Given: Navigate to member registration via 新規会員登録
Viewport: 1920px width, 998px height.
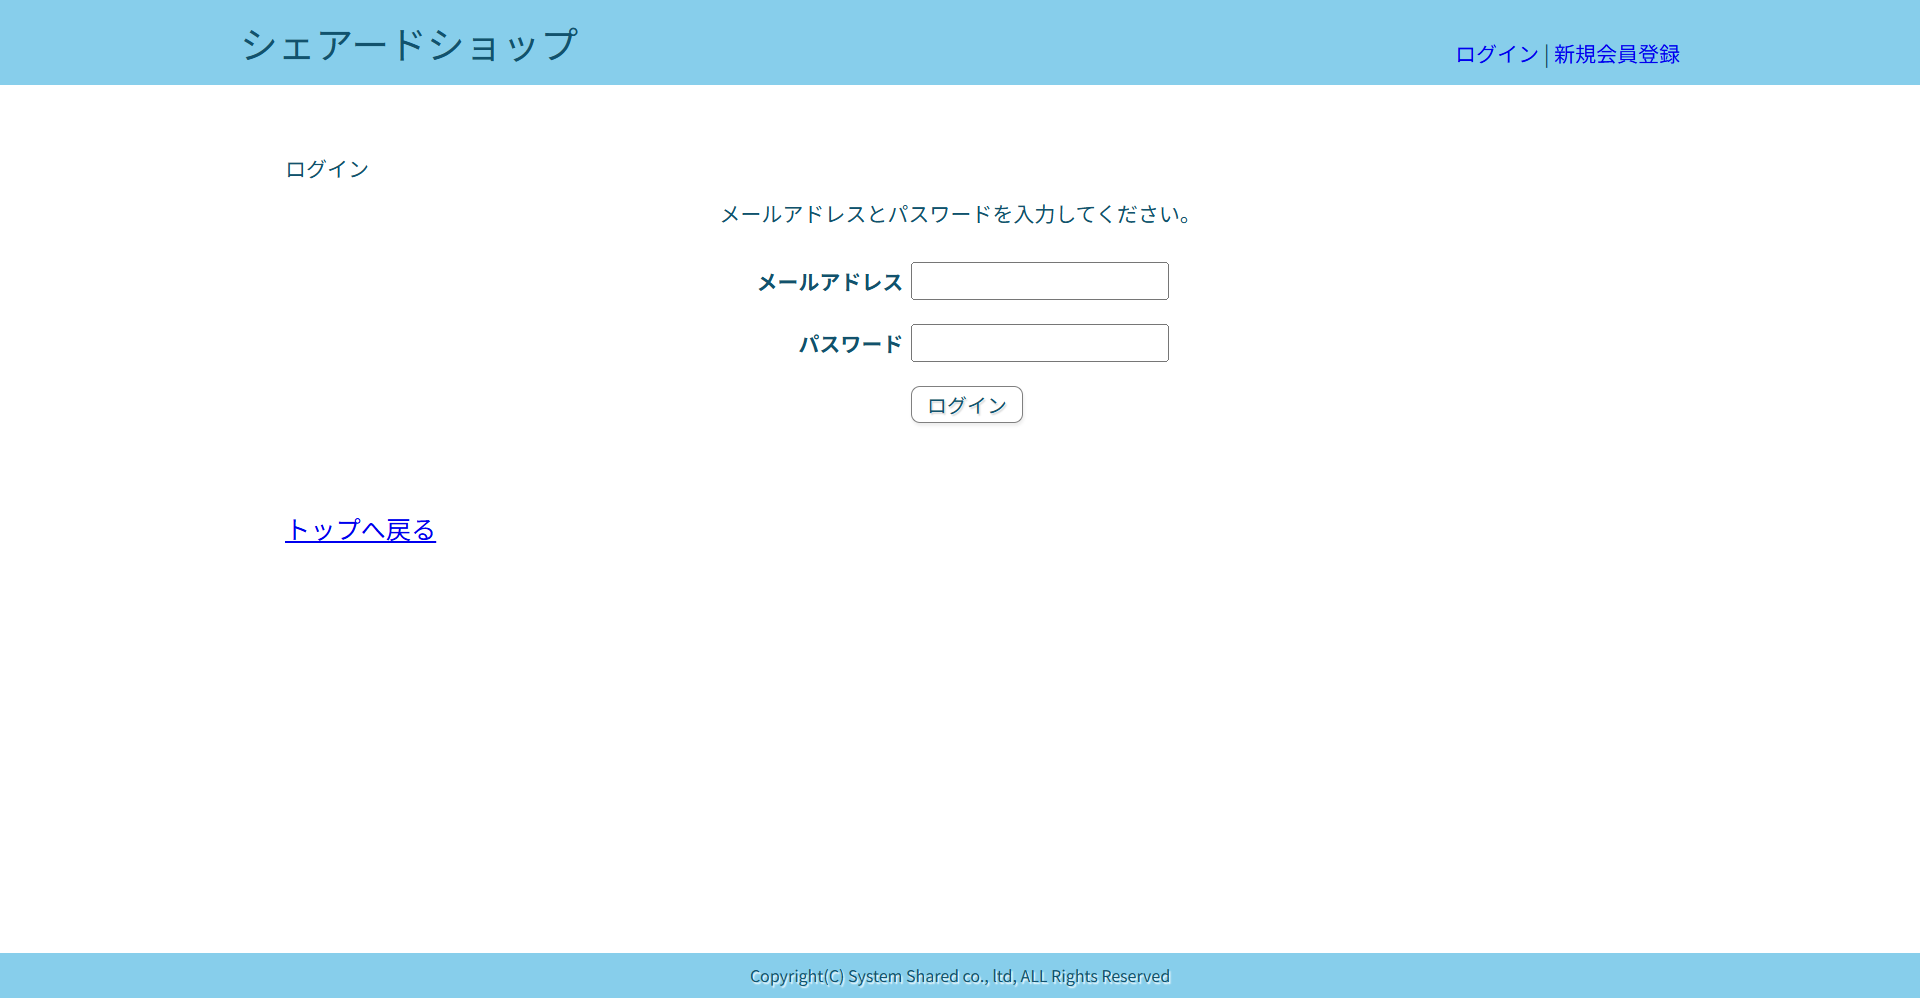Looking at the screenshot, I should click(x=1617, y=54).
